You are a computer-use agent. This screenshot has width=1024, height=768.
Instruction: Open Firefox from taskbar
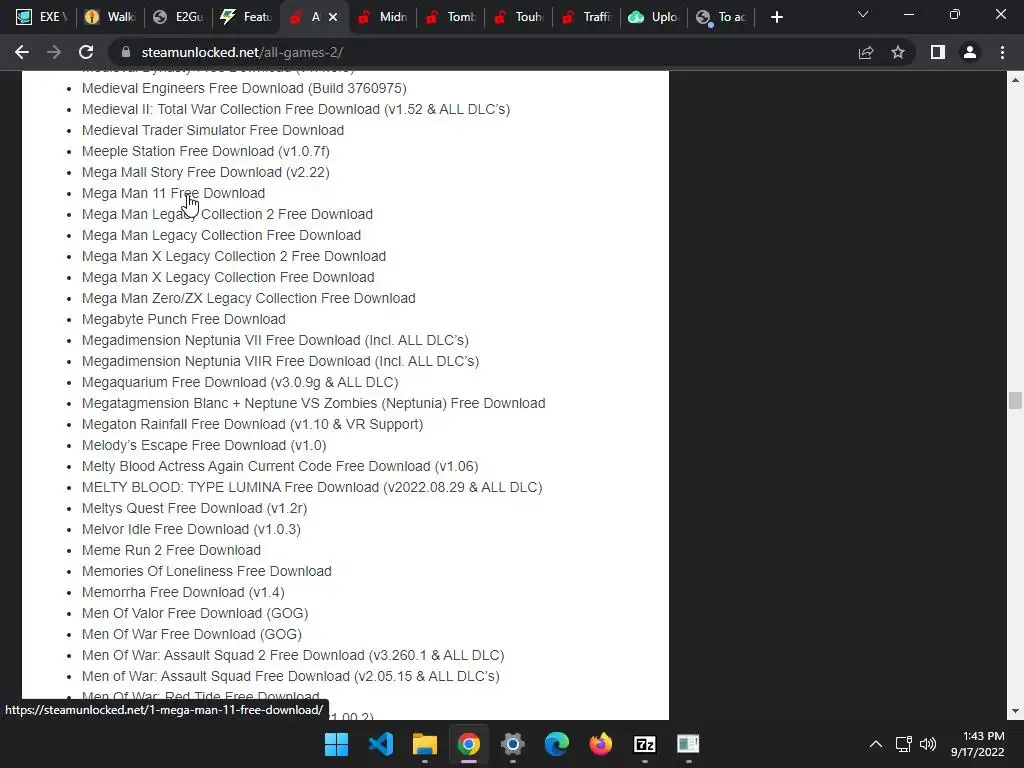(x=601, y=744)
